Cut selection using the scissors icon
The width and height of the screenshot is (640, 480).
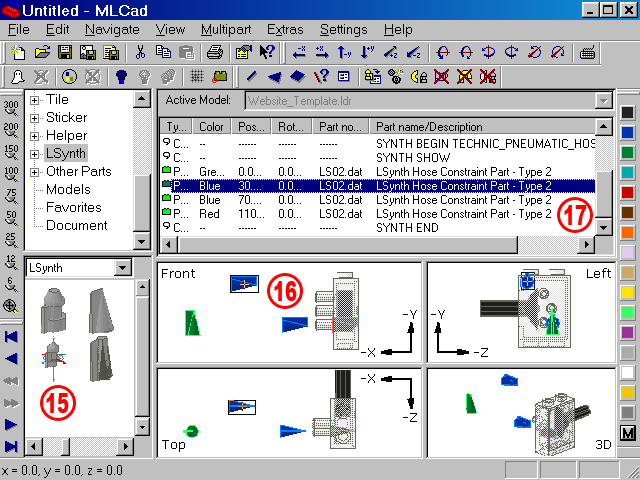[140, 53]
